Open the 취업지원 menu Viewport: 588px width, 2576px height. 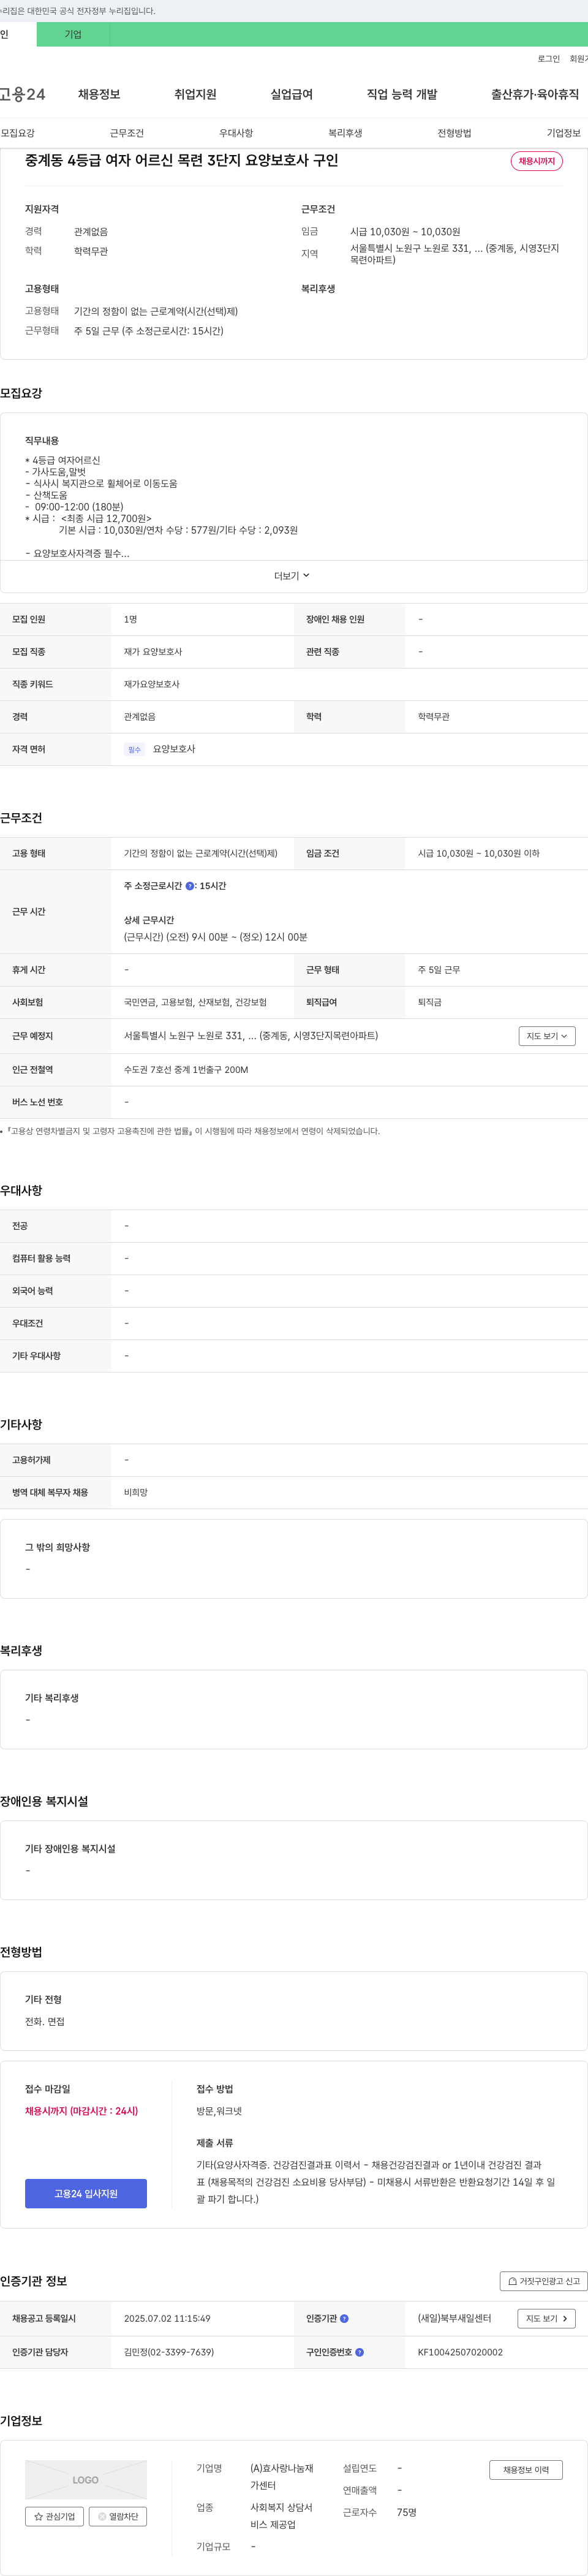pyautogui.click(x=195, y=94)
